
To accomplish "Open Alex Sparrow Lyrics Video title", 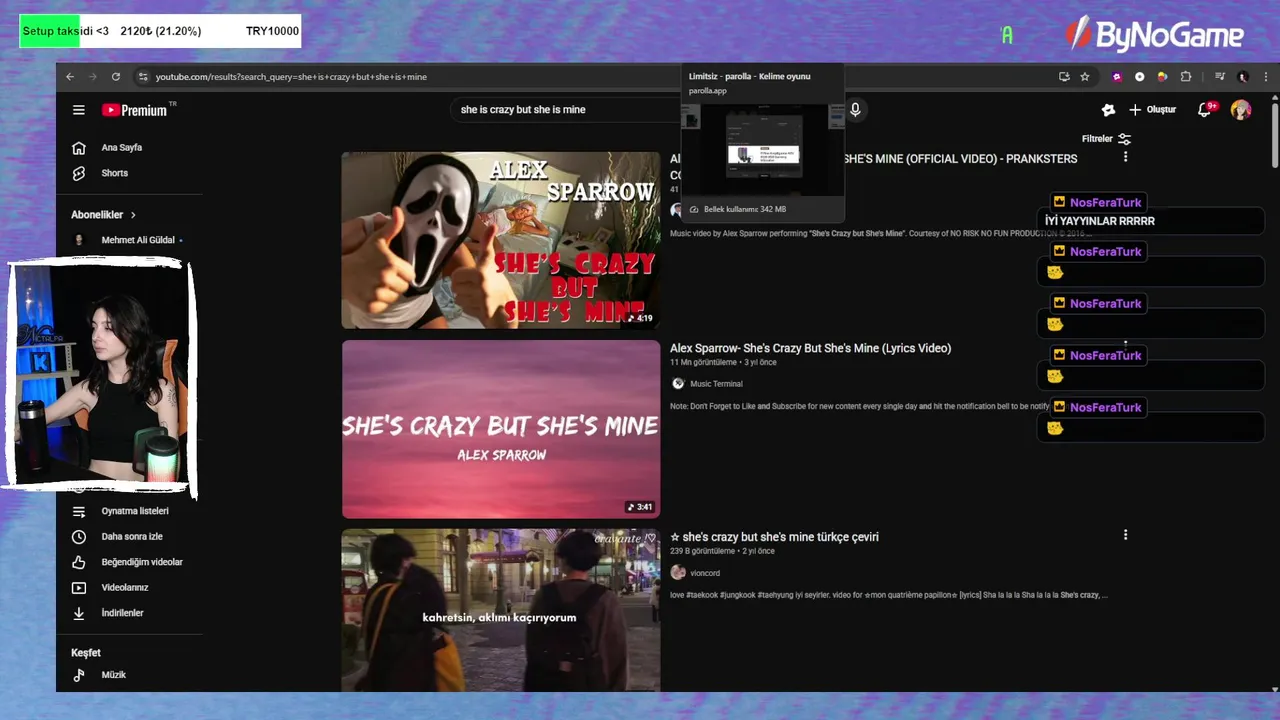I will (810, 348).
